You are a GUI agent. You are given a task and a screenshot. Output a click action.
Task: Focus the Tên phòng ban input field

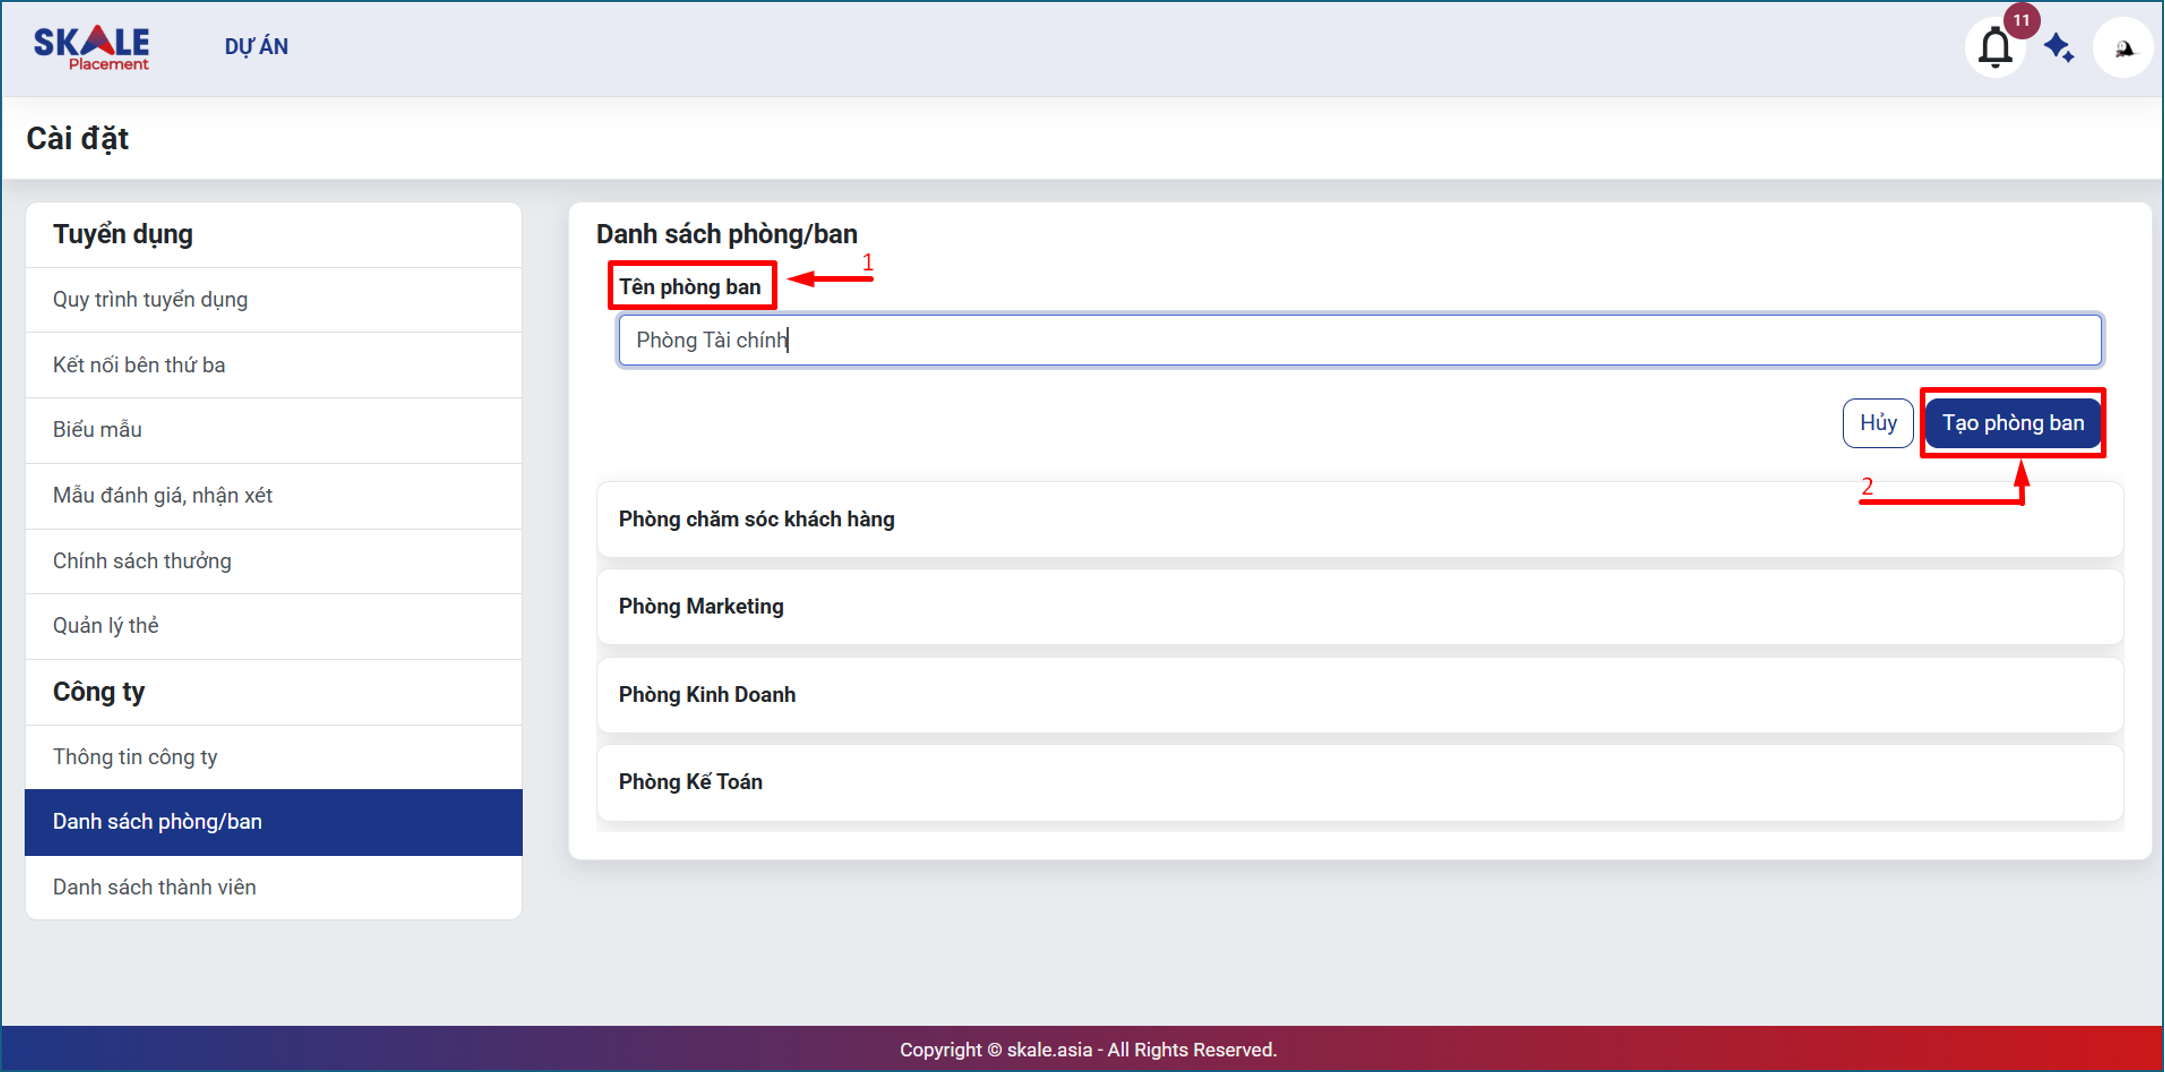(1359, 340)
